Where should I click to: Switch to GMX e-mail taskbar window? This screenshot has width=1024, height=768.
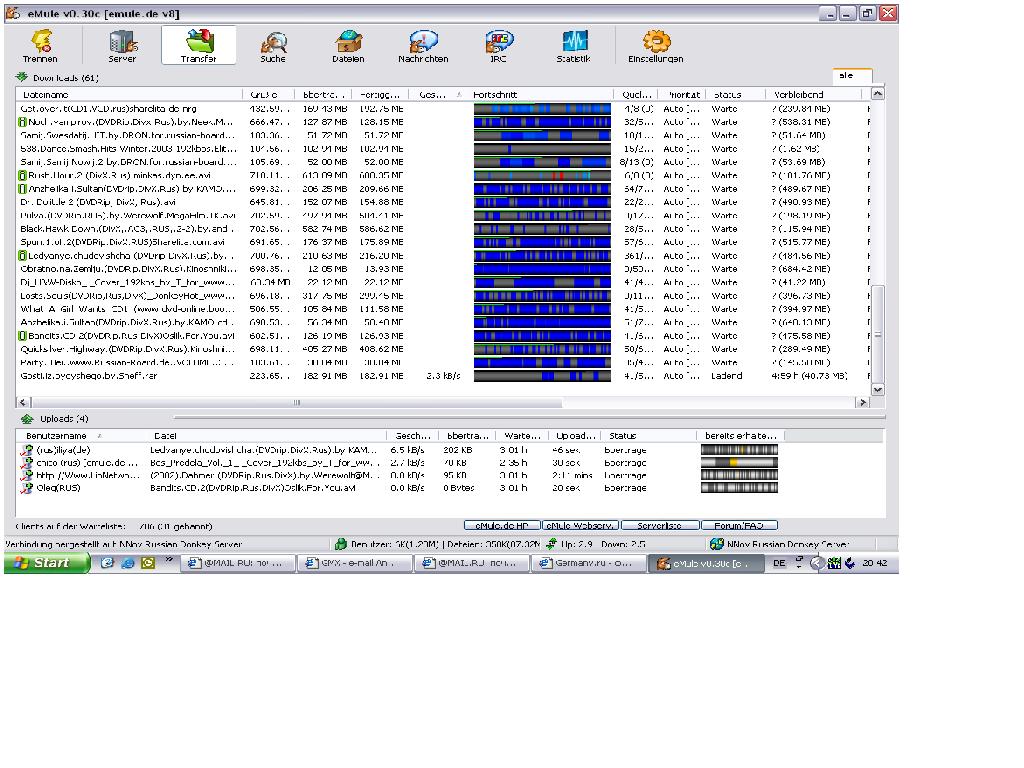[355, 563]
